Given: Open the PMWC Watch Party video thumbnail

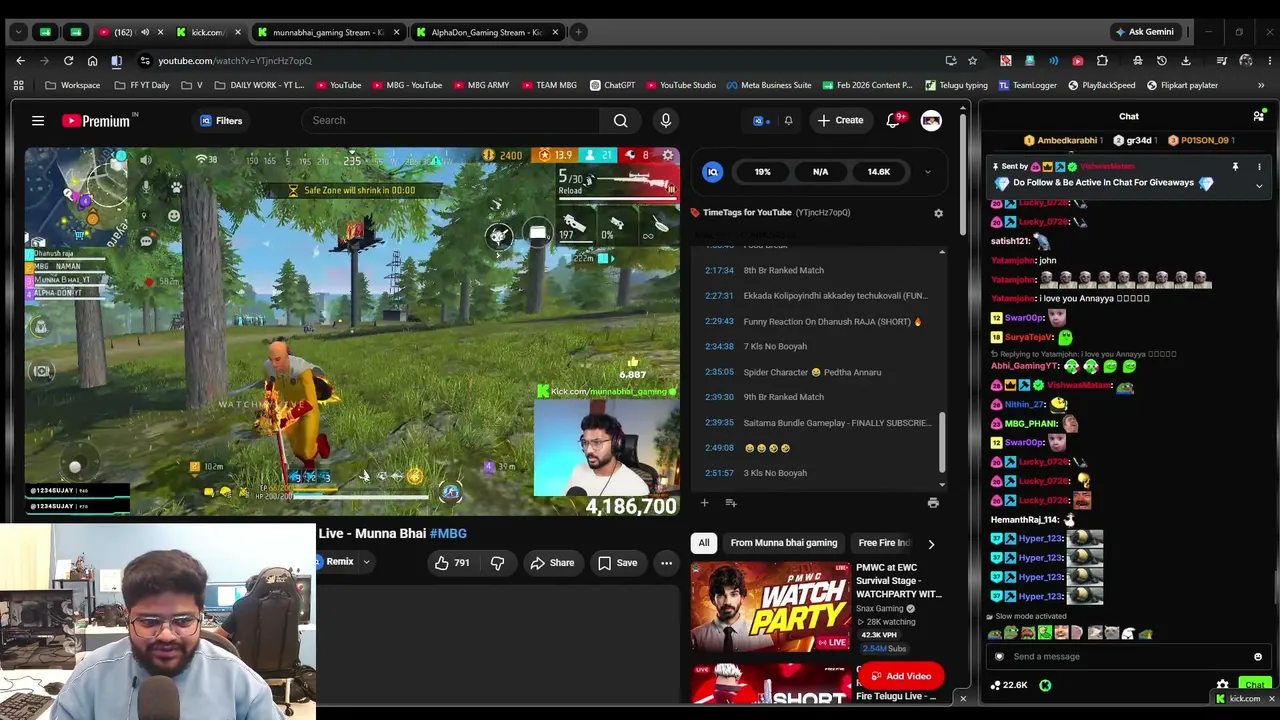Looking at the screenshot, I should (770, 607).
